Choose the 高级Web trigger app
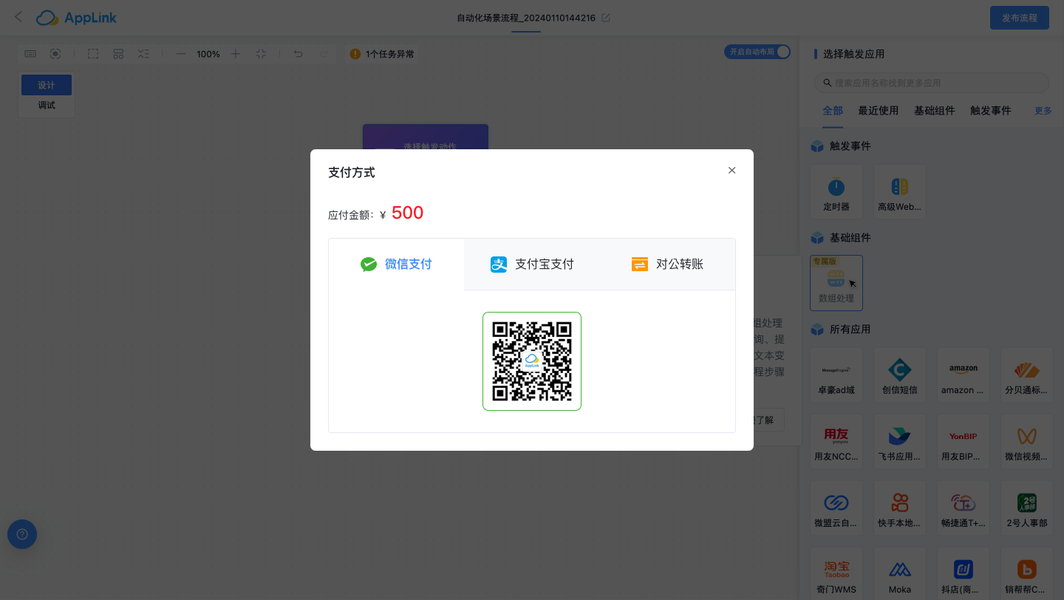The image size is (1064, 600). click(900, 191)
